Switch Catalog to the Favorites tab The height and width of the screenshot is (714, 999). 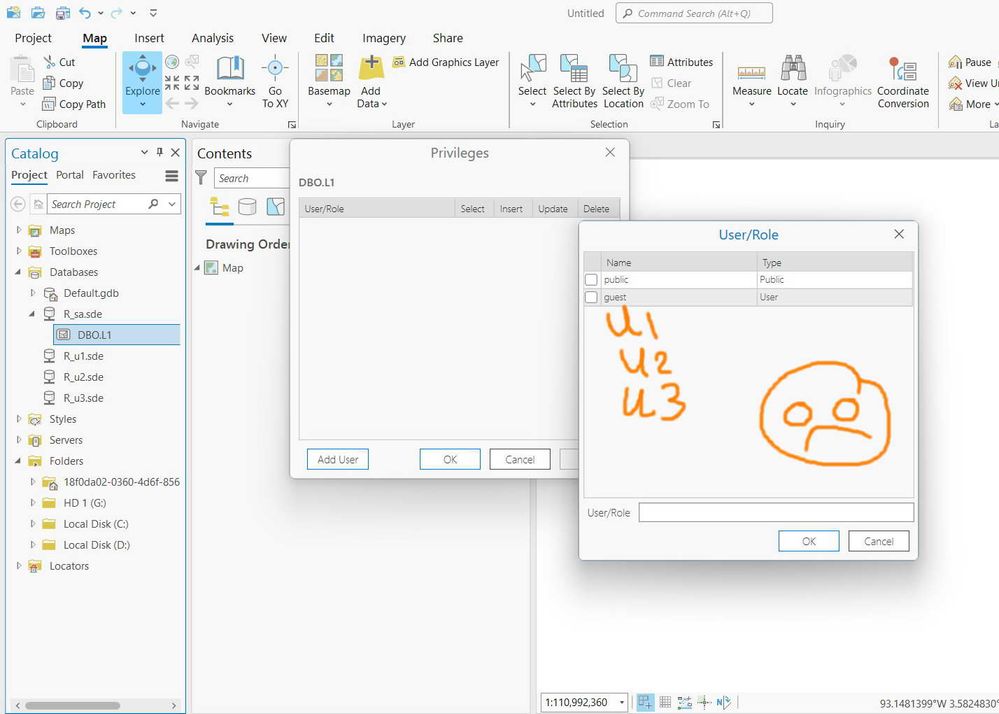pos(113,175)
